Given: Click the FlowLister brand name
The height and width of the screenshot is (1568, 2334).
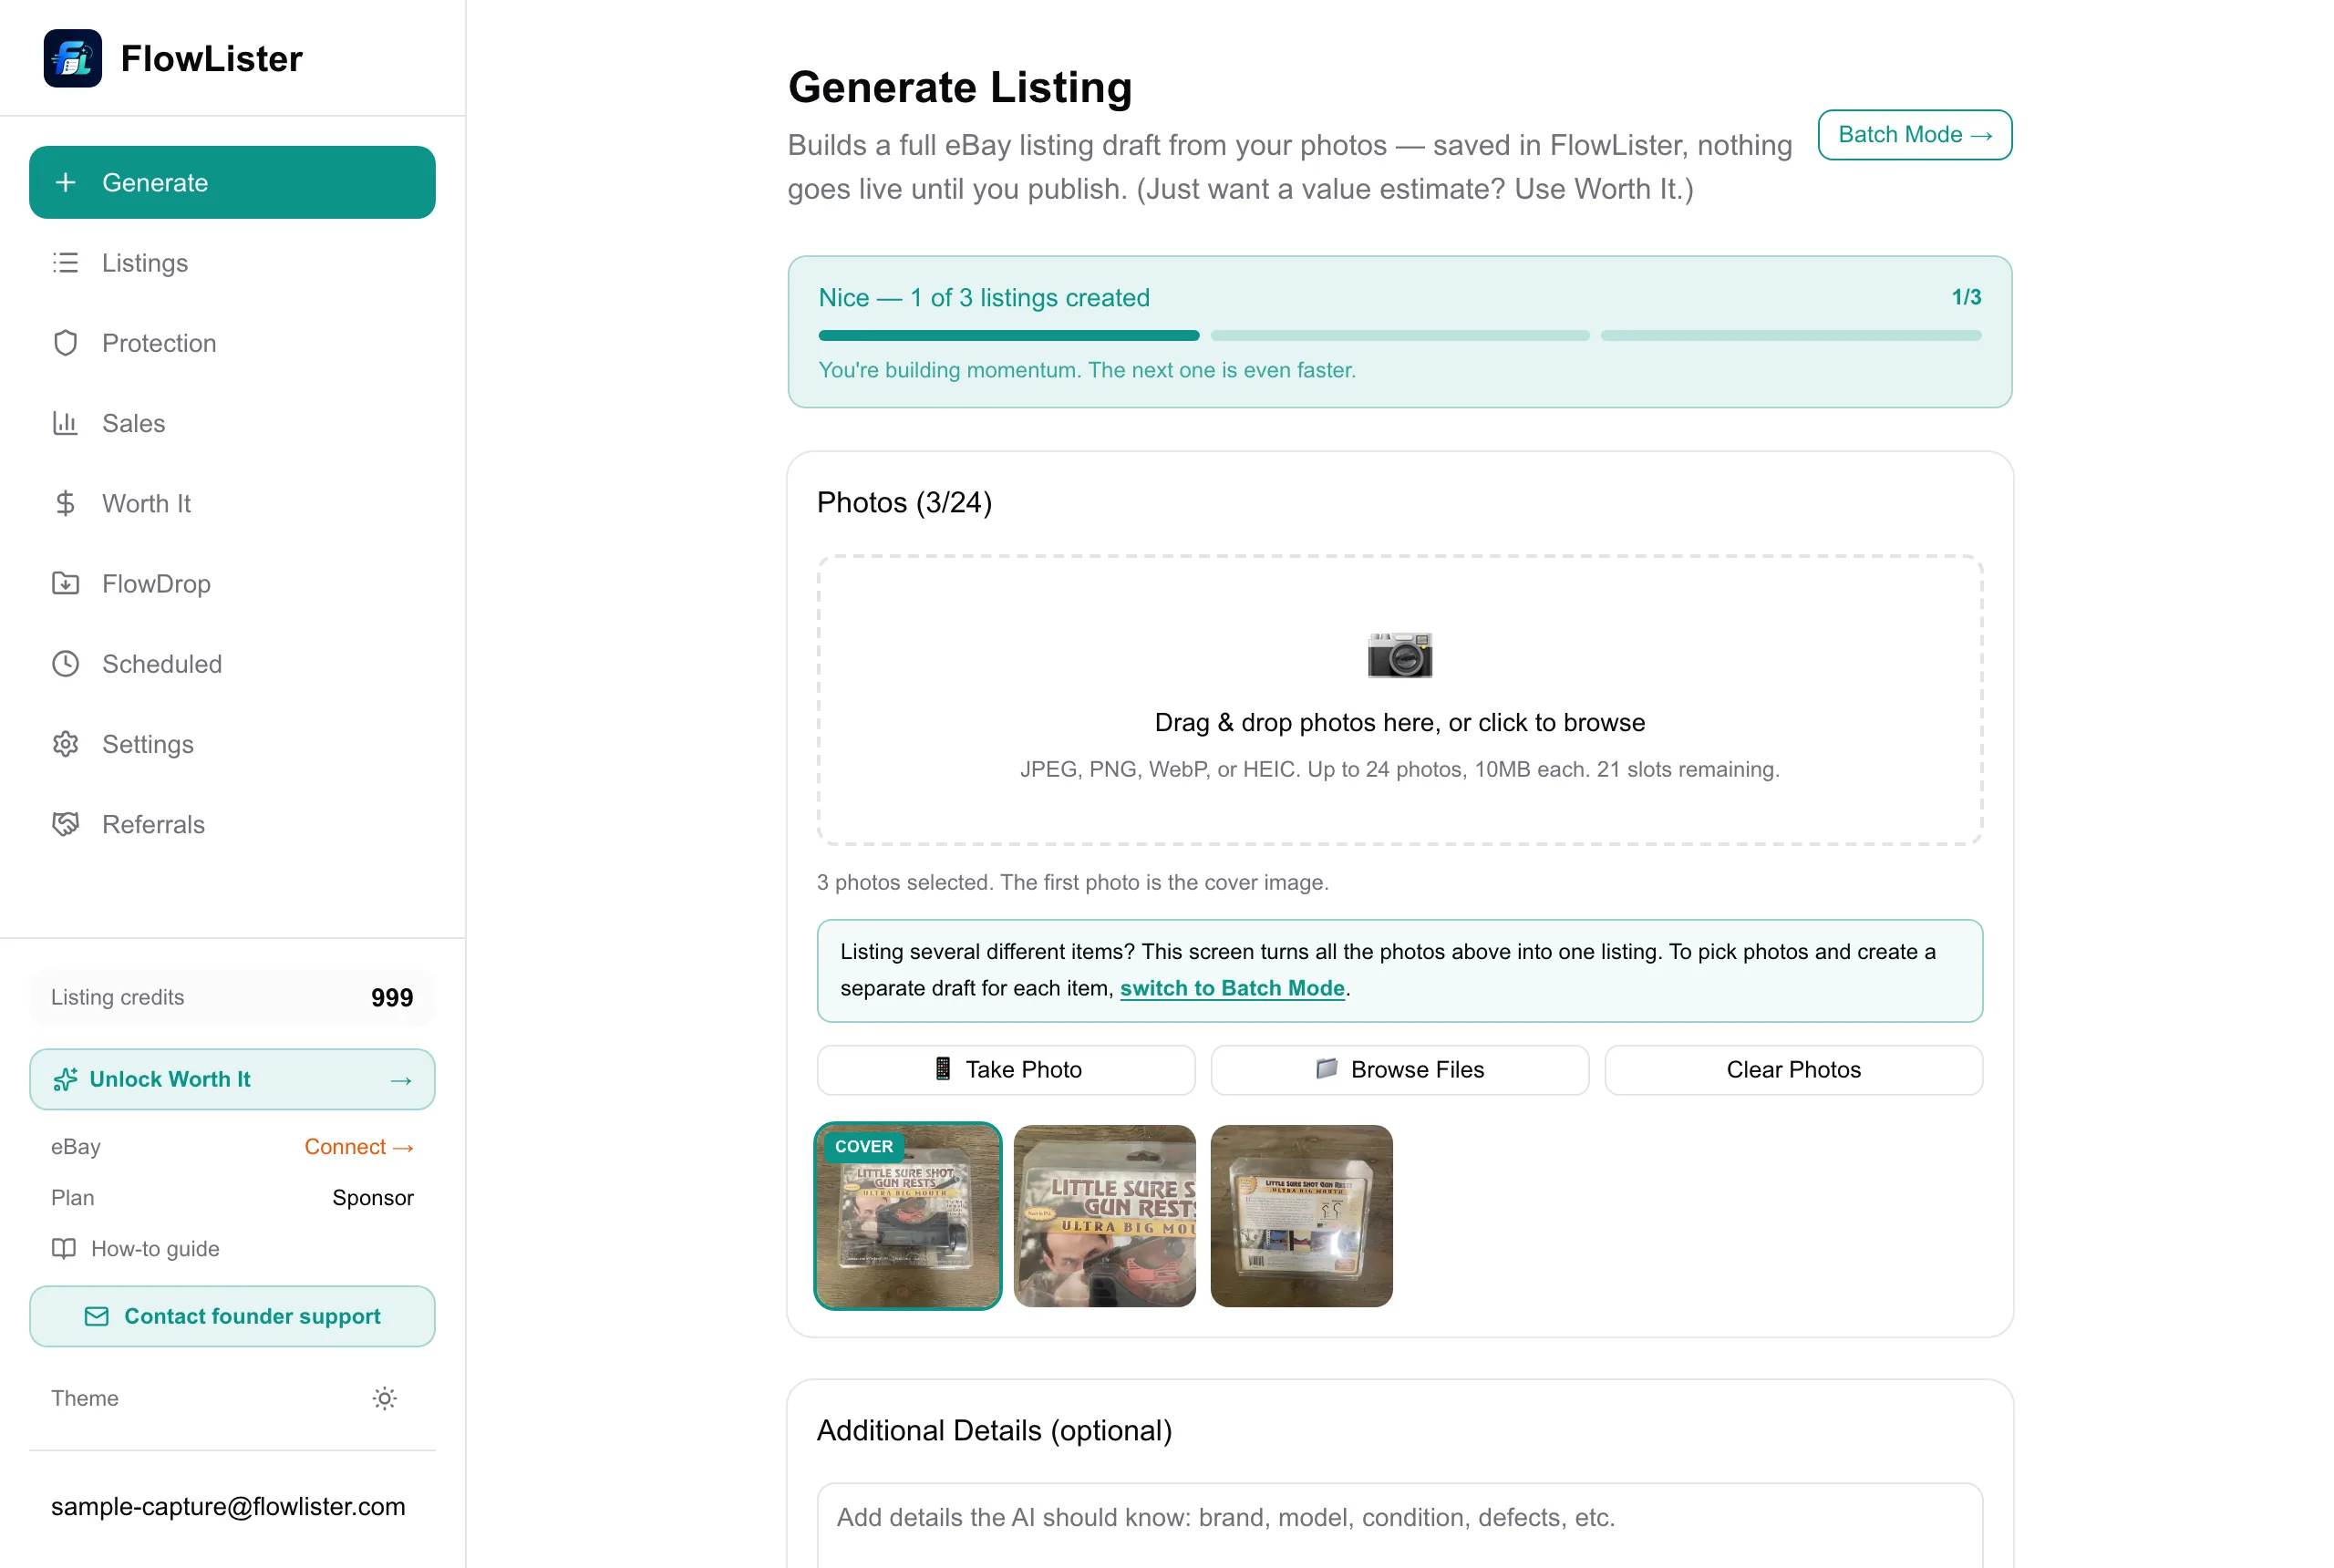Looking at the screenshot, I should (211, 58).
